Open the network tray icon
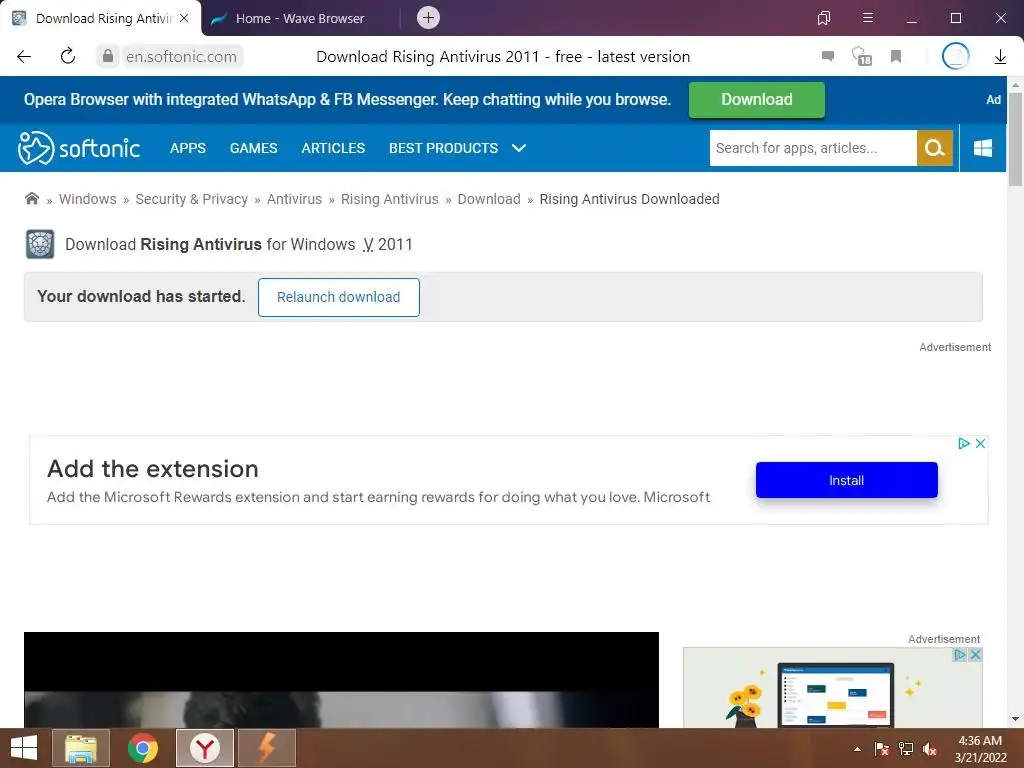 click(906, 749)
